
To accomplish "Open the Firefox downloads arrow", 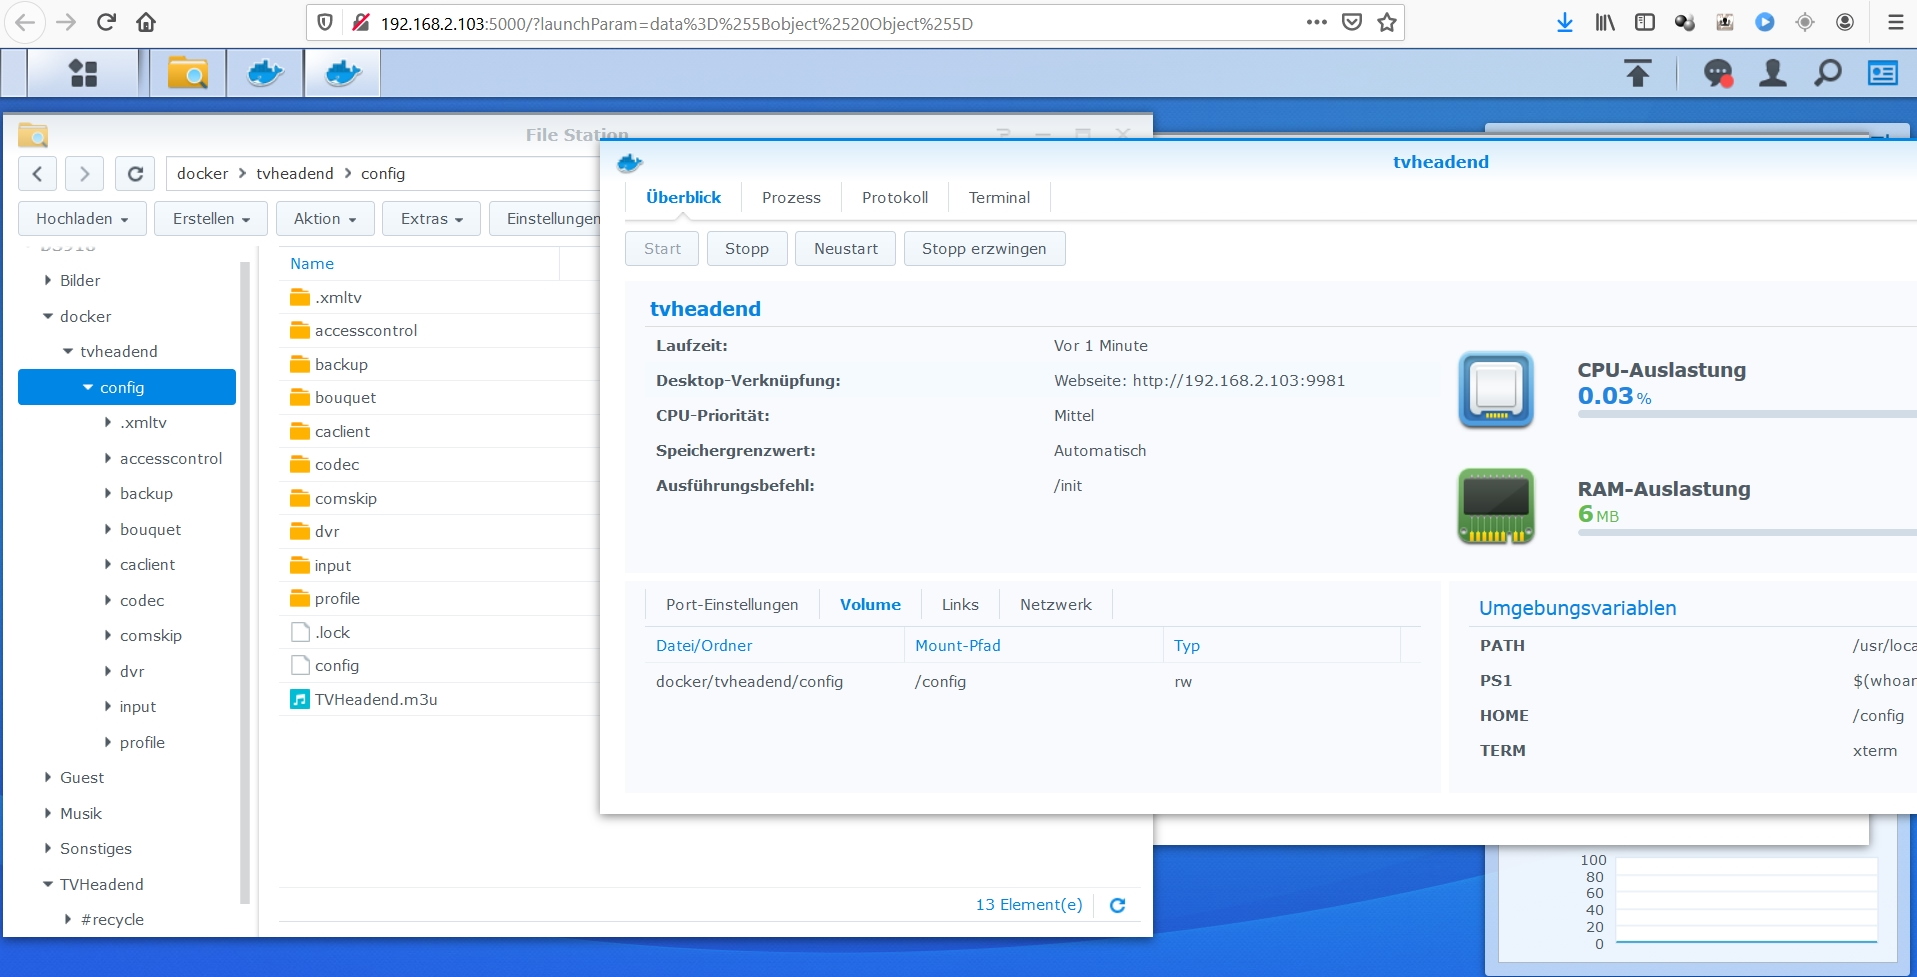I will click(x=1565, y=22).
